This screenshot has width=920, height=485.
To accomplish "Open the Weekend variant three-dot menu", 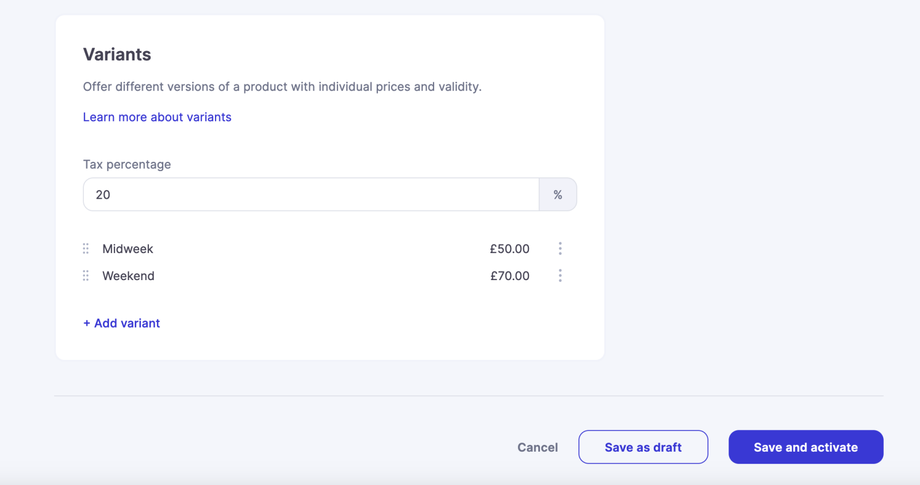I will (x=560, y=276).
